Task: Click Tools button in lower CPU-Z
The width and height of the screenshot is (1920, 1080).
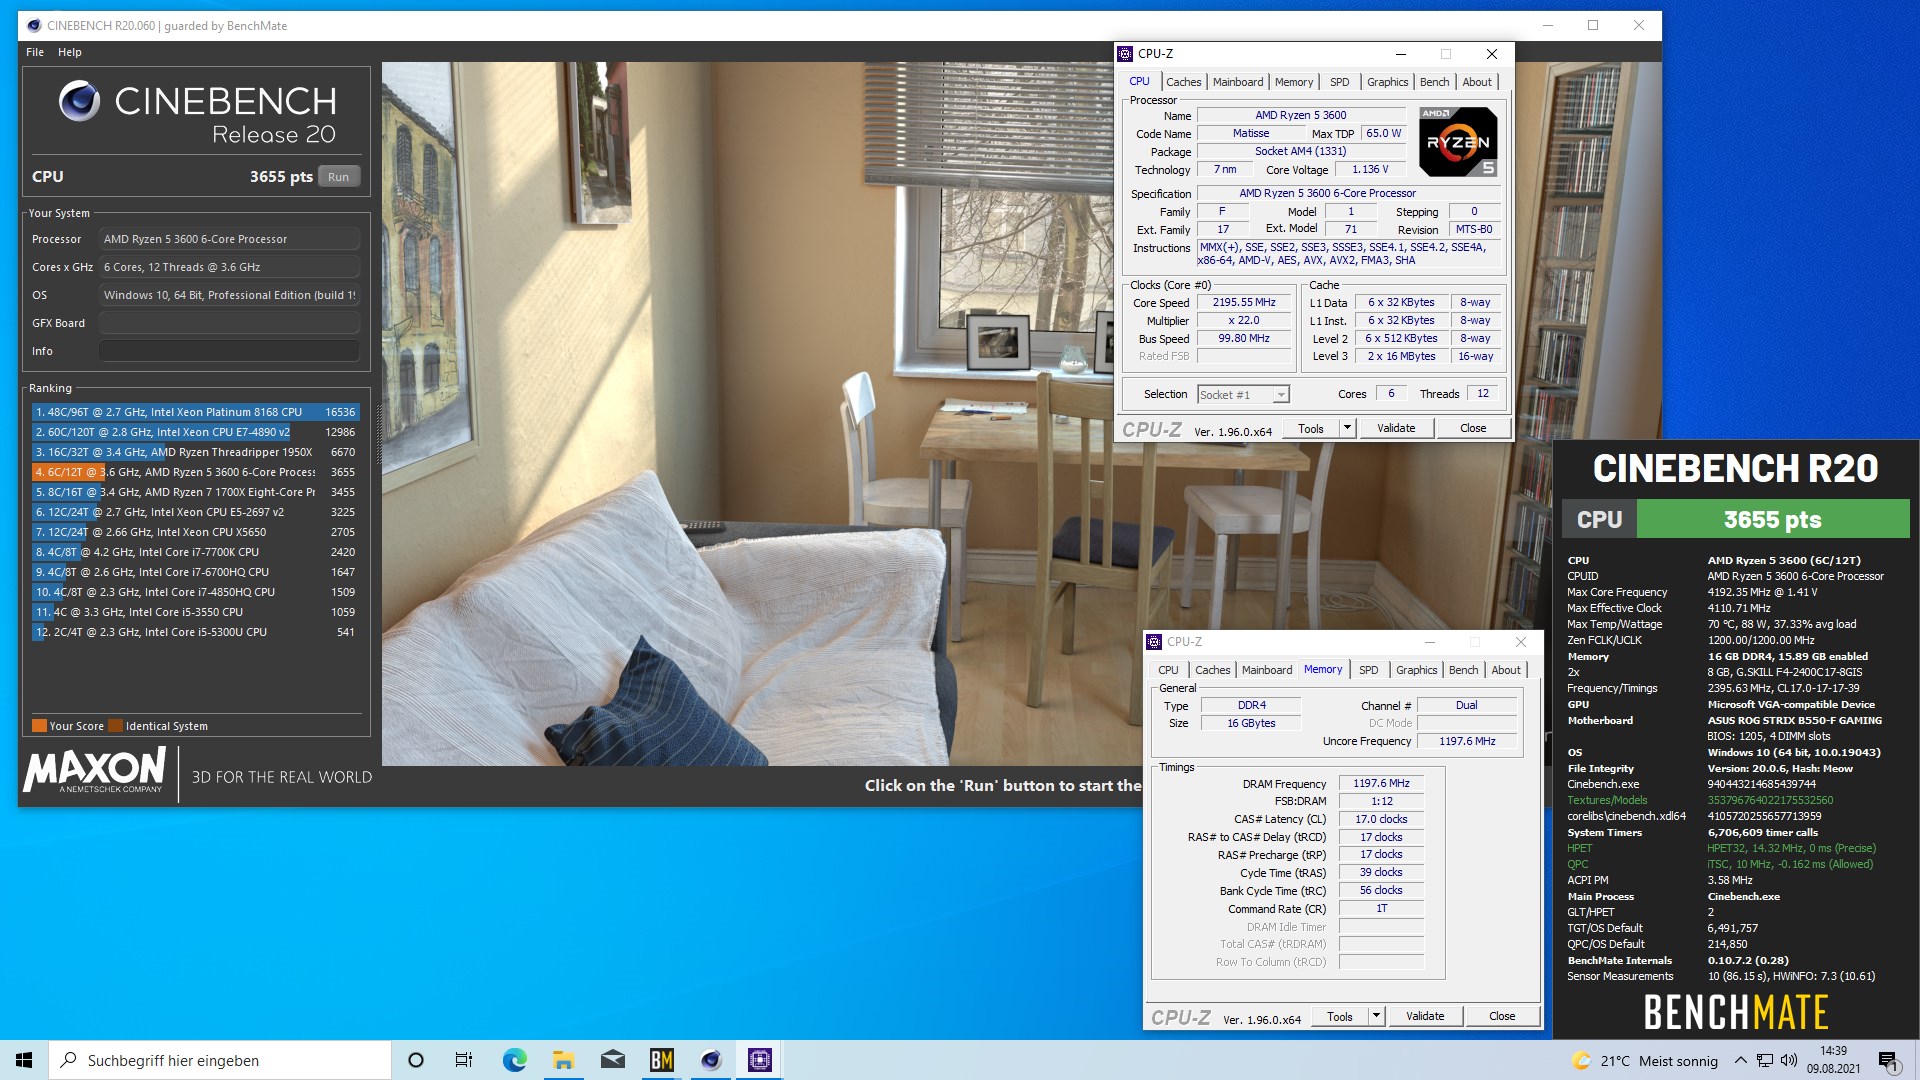Action: click(1339, 1017)
